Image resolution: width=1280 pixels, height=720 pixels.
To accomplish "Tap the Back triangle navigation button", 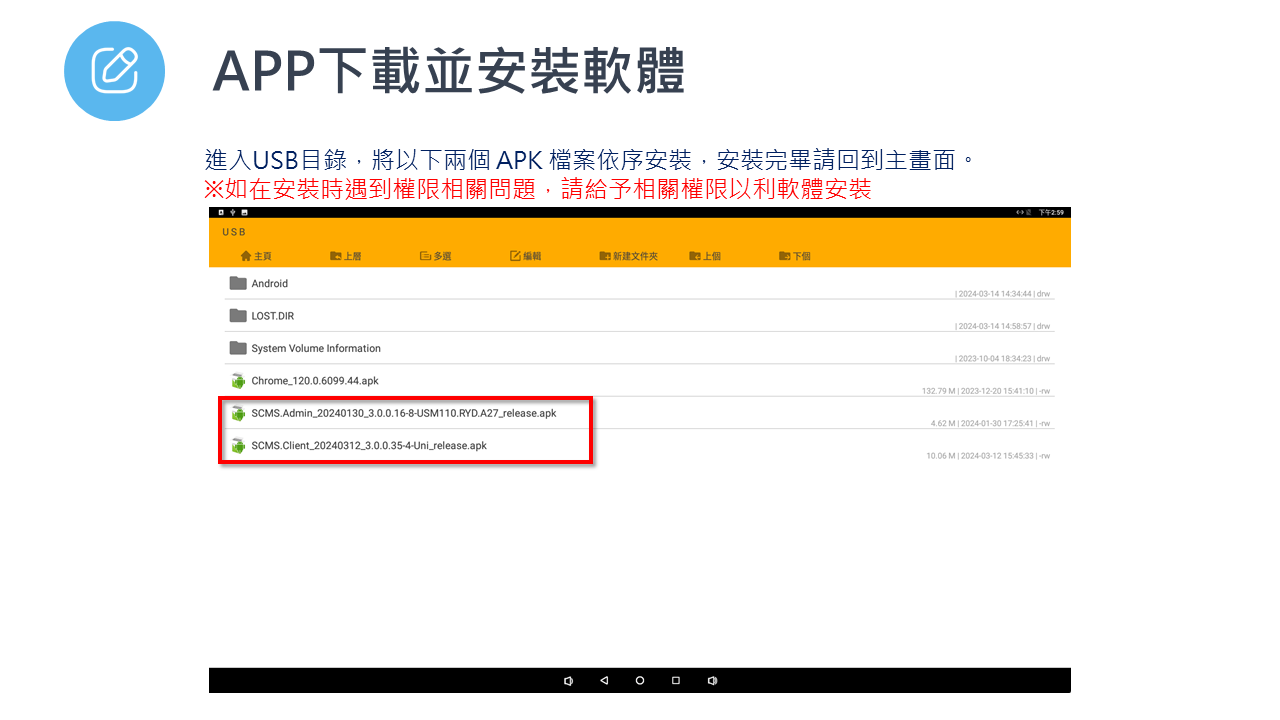I will click(604, 680).
